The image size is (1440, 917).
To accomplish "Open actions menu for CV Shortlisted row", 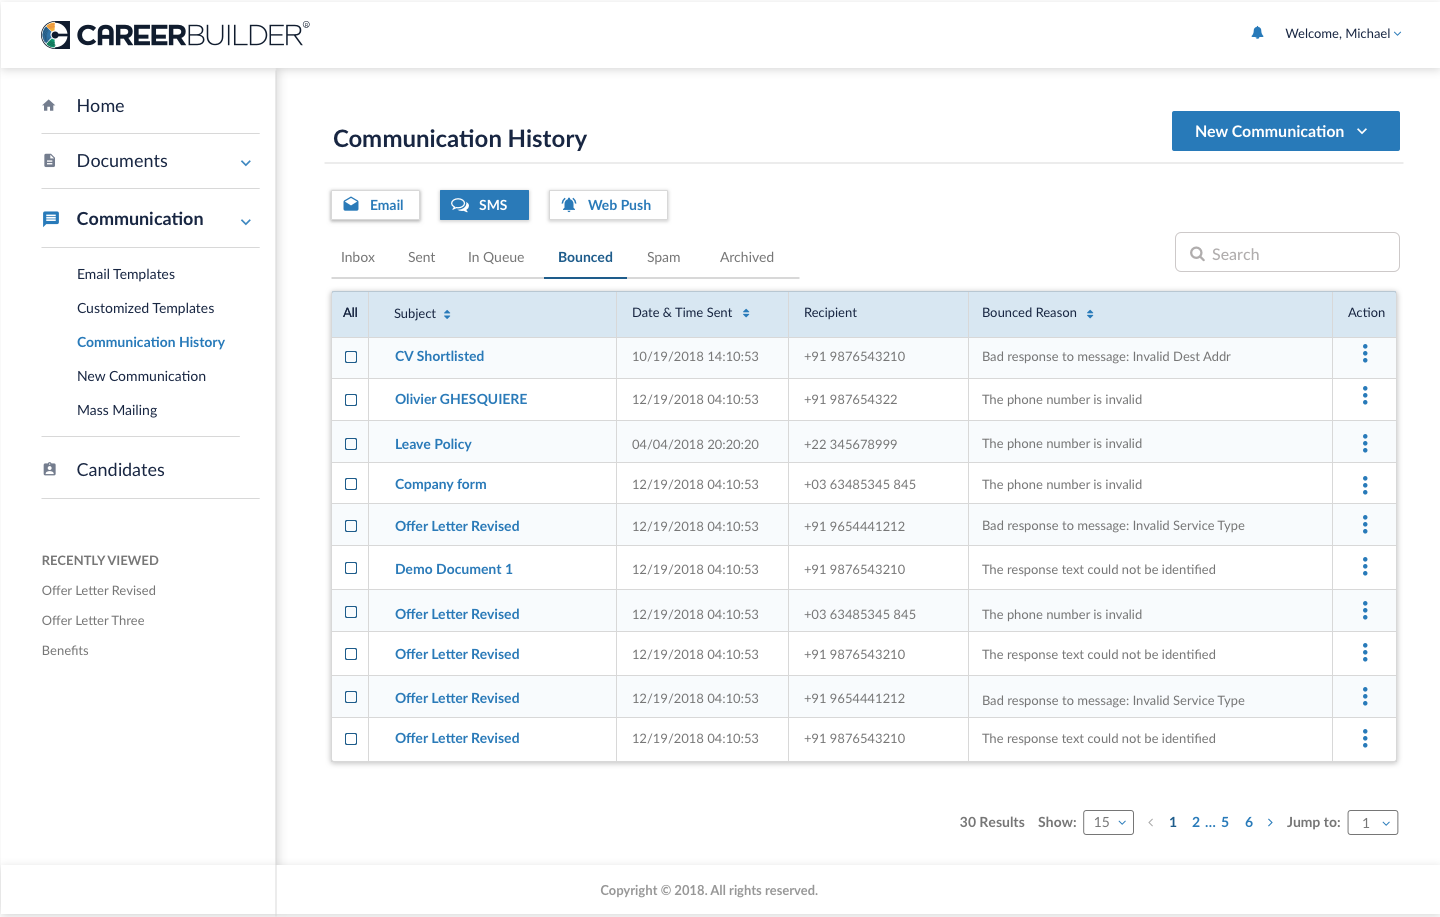I will coord(1364,354).
